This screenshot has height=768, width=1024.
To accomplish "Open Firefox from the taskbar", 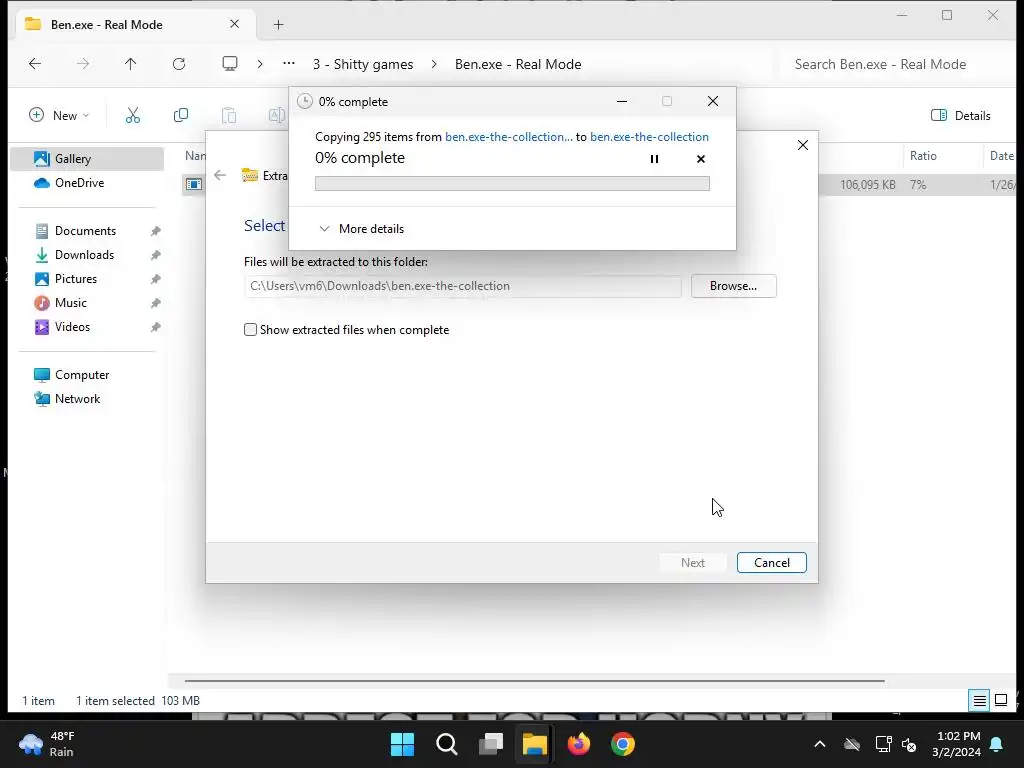I will click(x=579, y=744).
